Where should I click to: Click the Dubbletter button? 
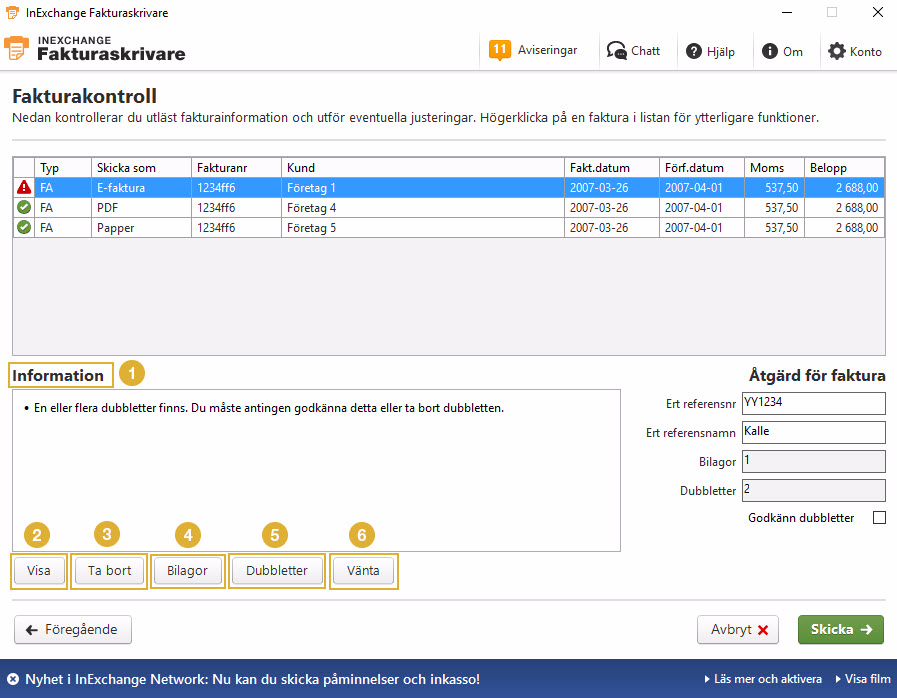coord(277,570)
